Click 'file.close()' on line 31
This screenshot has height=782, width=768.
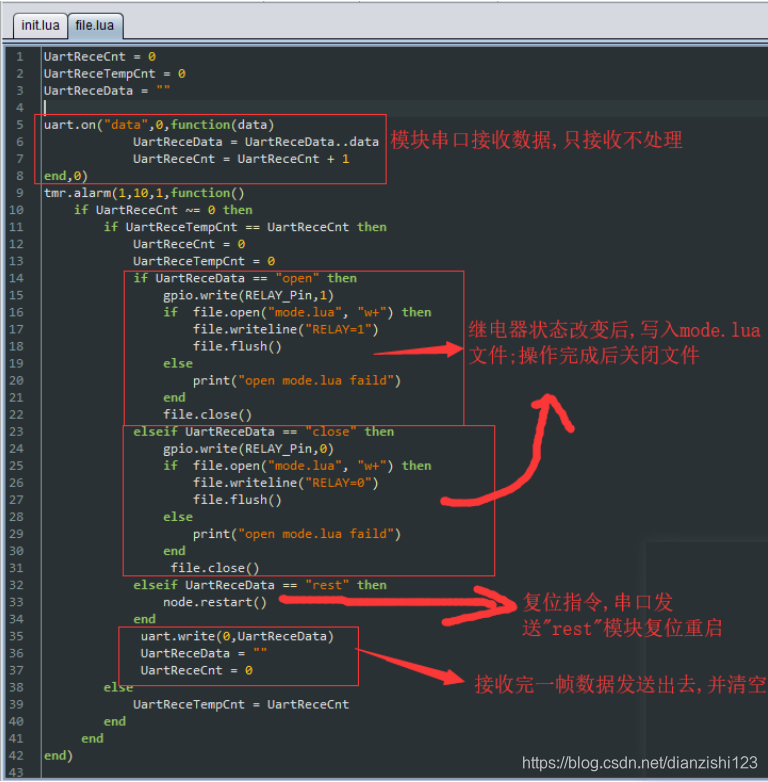tap(215, 568)
